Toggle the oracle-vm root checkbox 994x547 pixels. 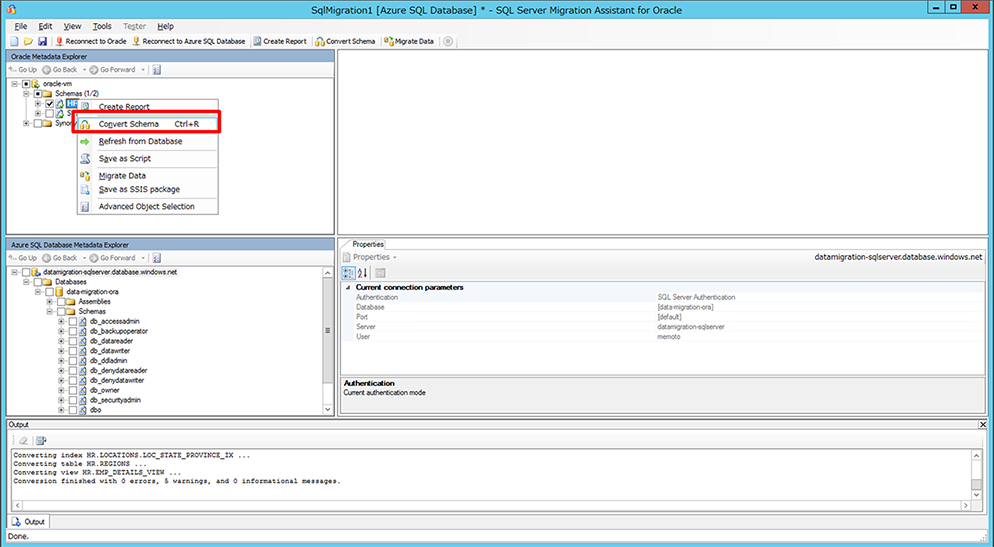pyautogui.click(x=26, y=84)
